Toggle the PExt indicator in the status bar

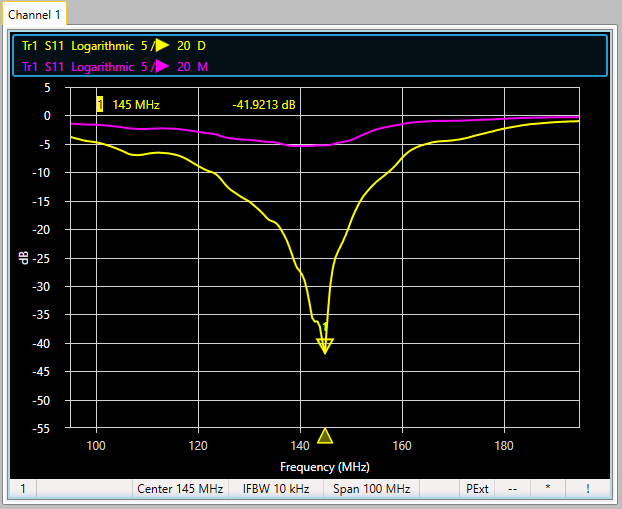pos(477,489)
